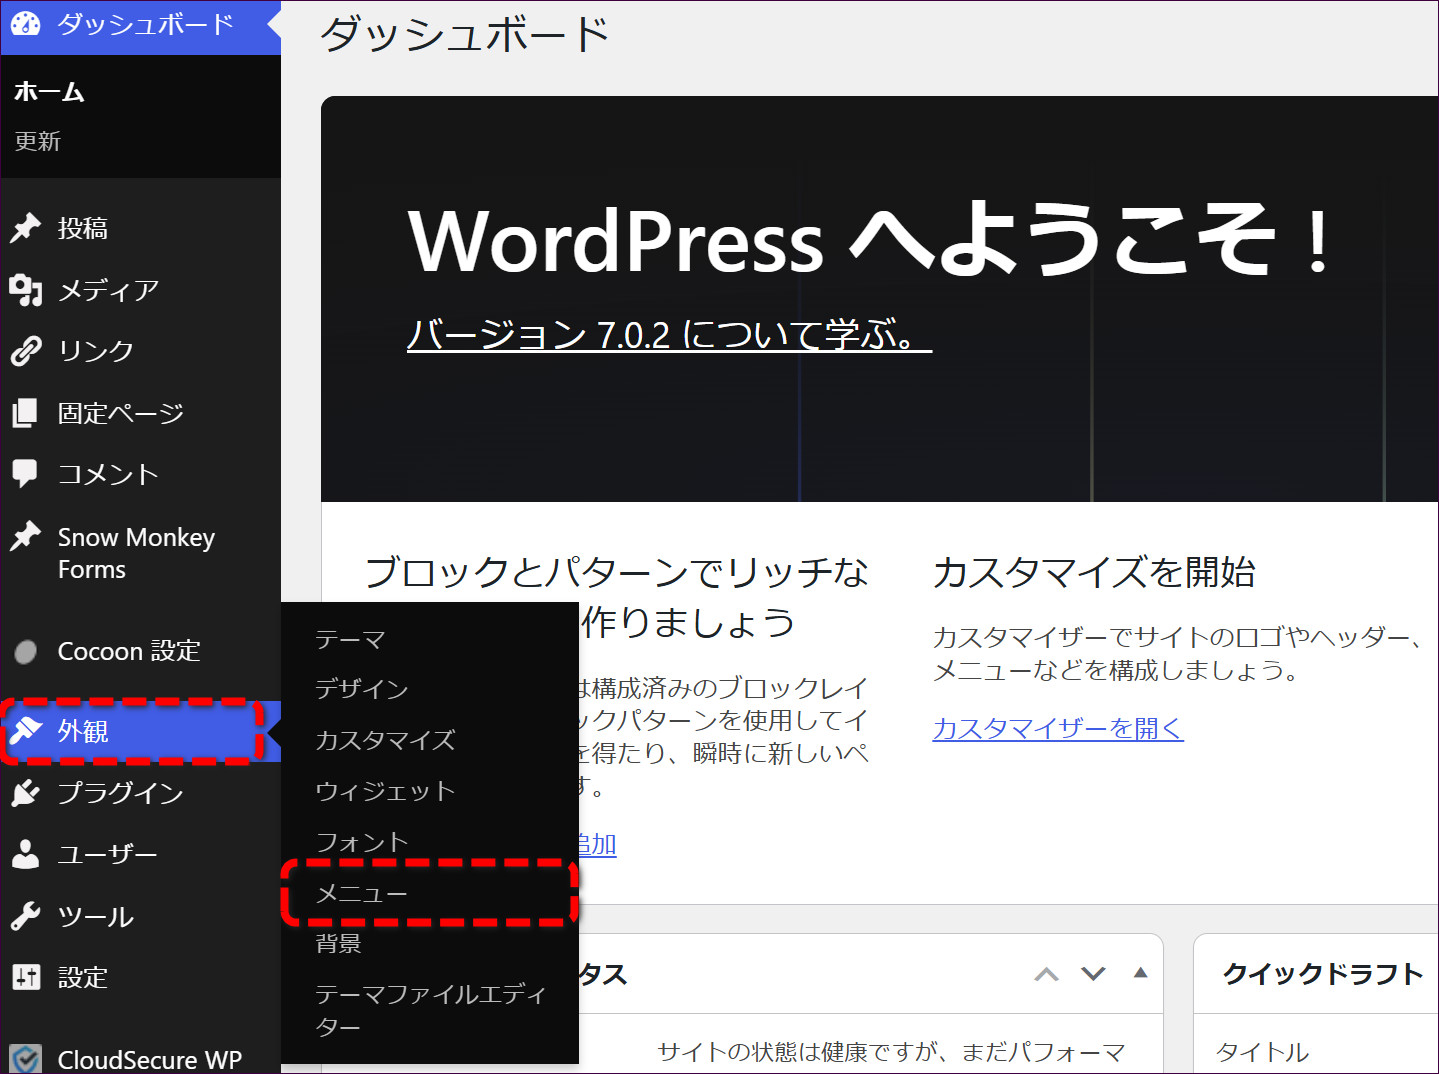
Task: Open 更新 under Dashboard
Action: click(38, 141)
